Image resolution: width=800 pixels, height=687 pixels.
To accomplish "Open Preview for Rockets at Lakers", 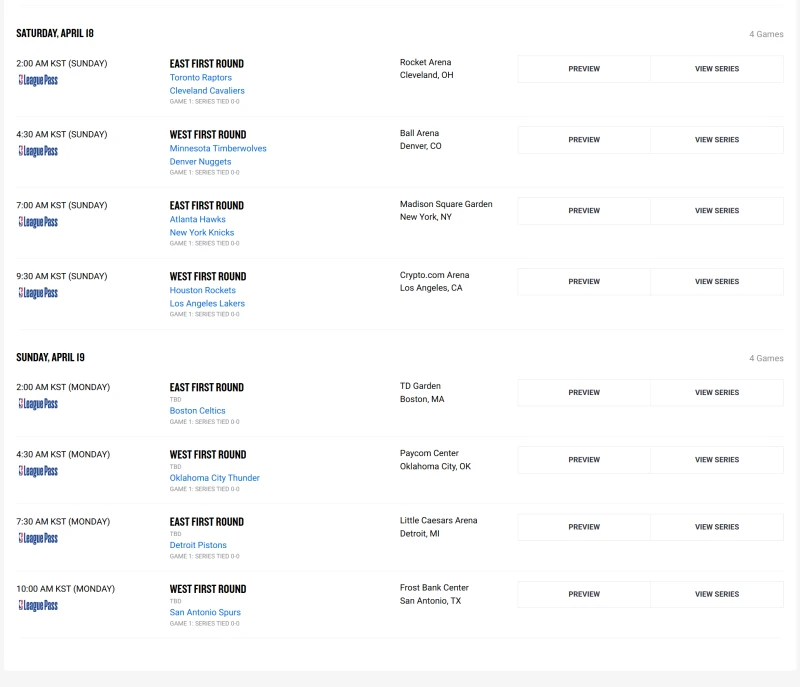I will [584, 282].
